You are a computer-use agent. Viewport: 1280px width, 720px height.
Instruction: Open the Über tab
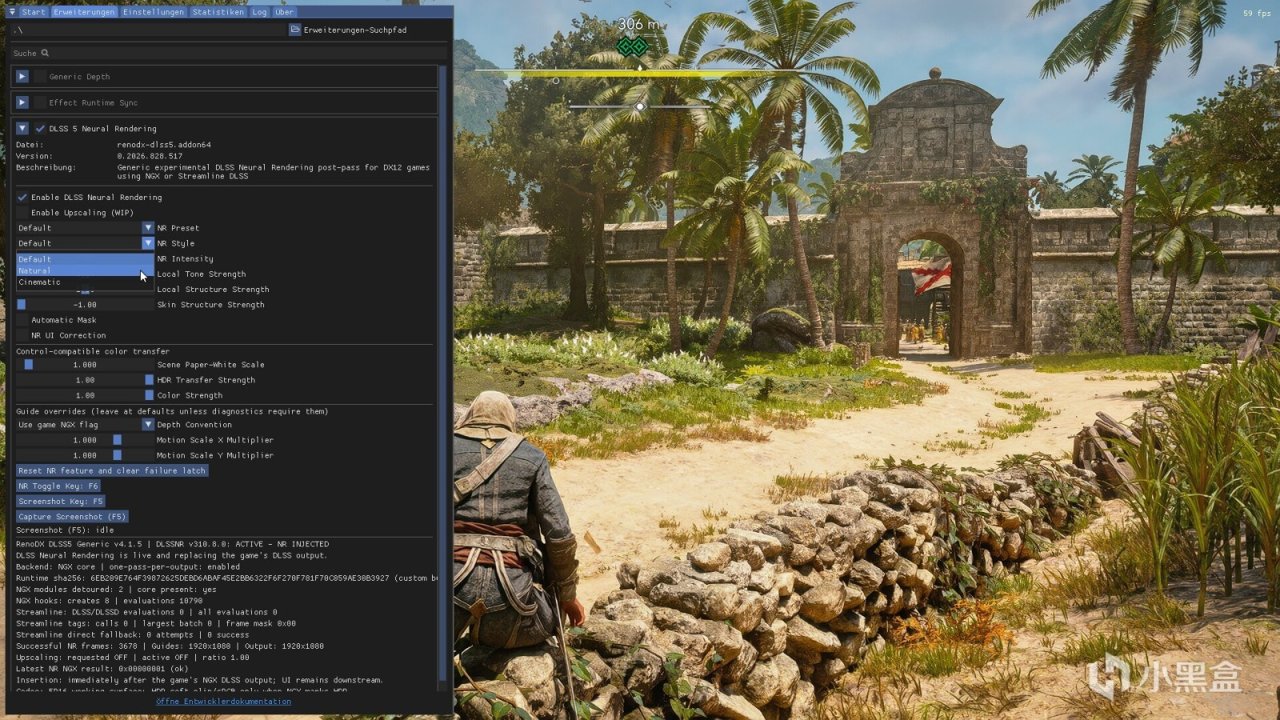[284, 12]
